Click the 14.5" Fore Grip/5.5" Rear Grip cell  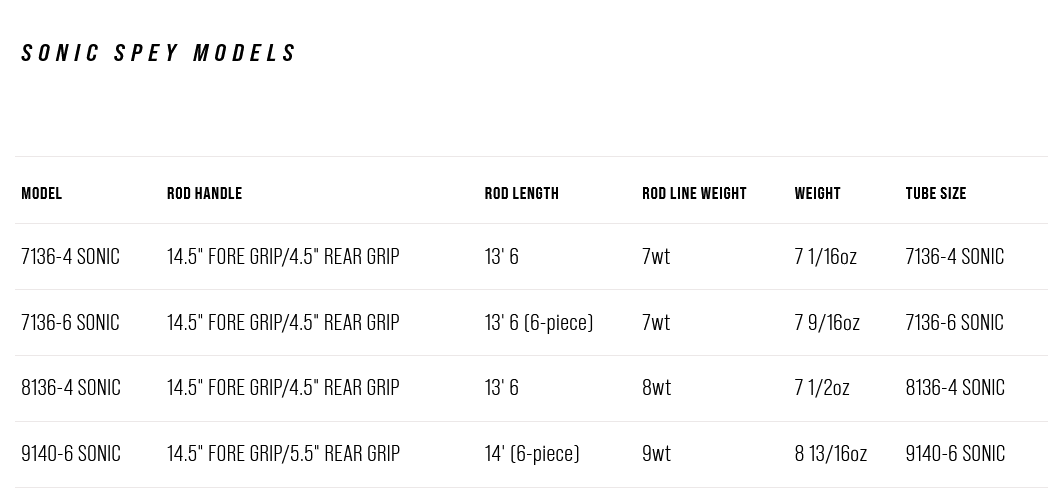click(283, 454)
